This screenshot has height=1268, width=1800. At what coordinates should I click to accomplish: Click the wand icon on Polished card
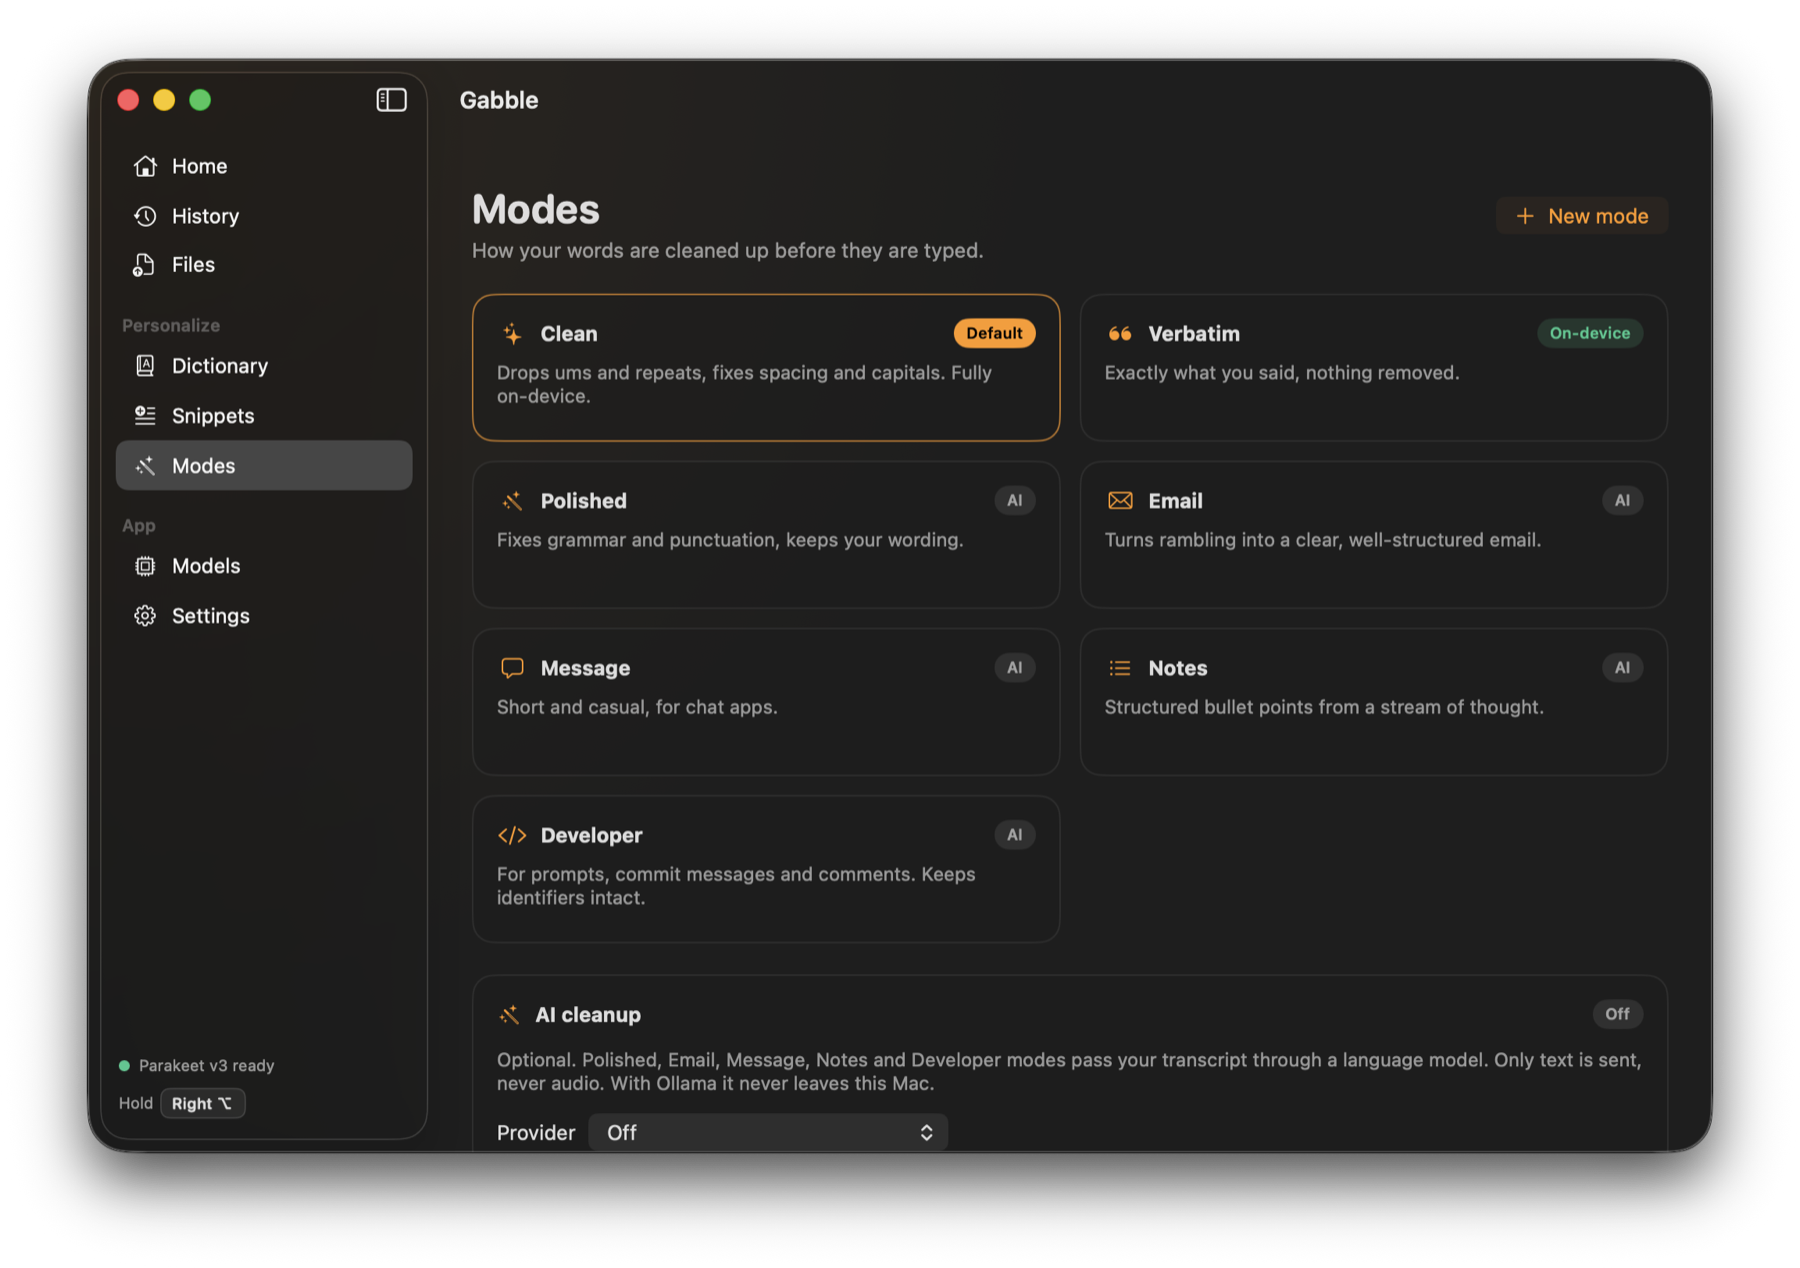(x=512, y=501)
